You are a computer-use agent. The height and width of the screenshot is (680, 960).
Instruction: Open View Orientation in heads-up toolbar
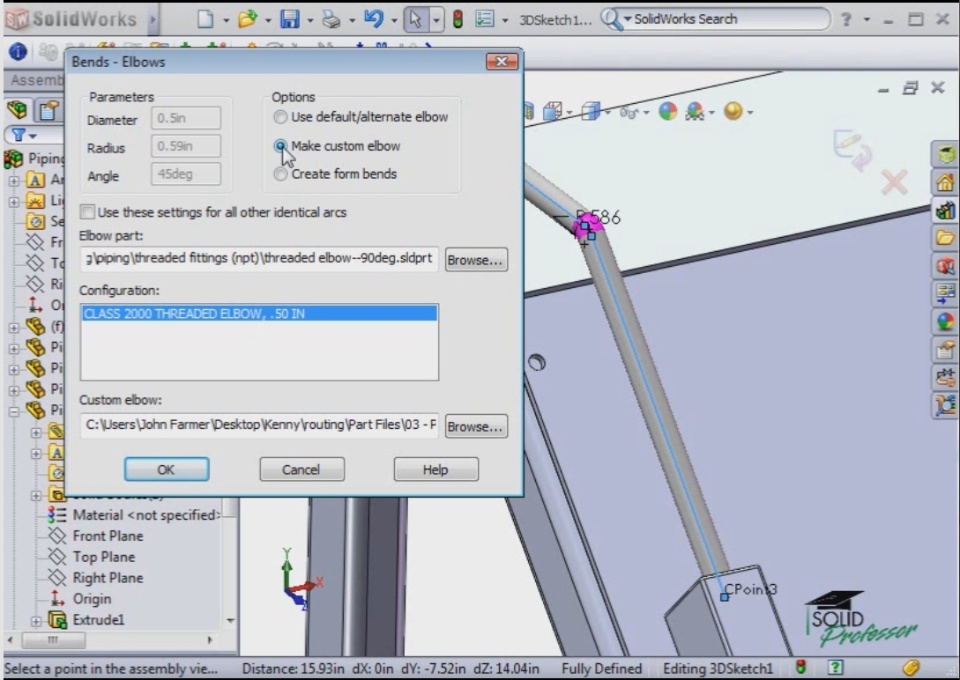pos(552,111)
